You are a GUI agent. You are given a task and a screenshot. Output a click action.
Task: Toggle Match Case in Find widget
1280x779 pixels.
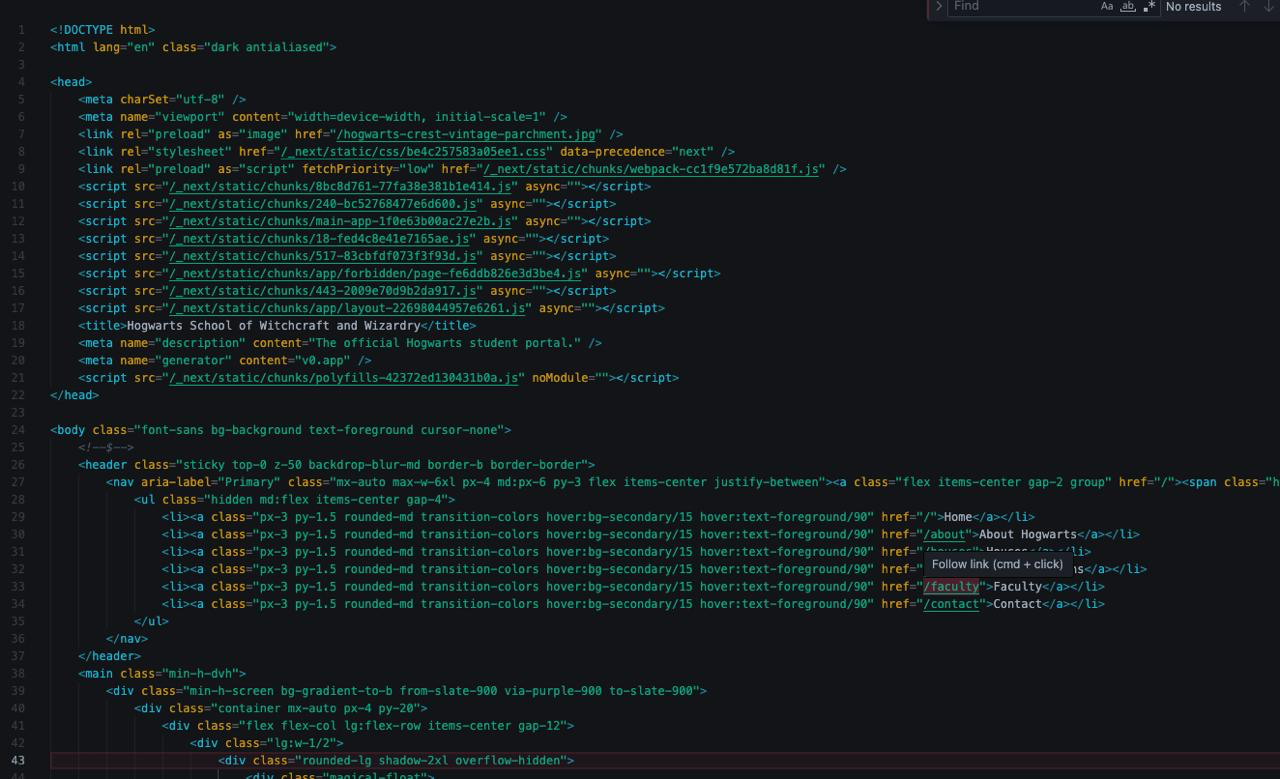pyautogui.click(x=1107, y=7)
